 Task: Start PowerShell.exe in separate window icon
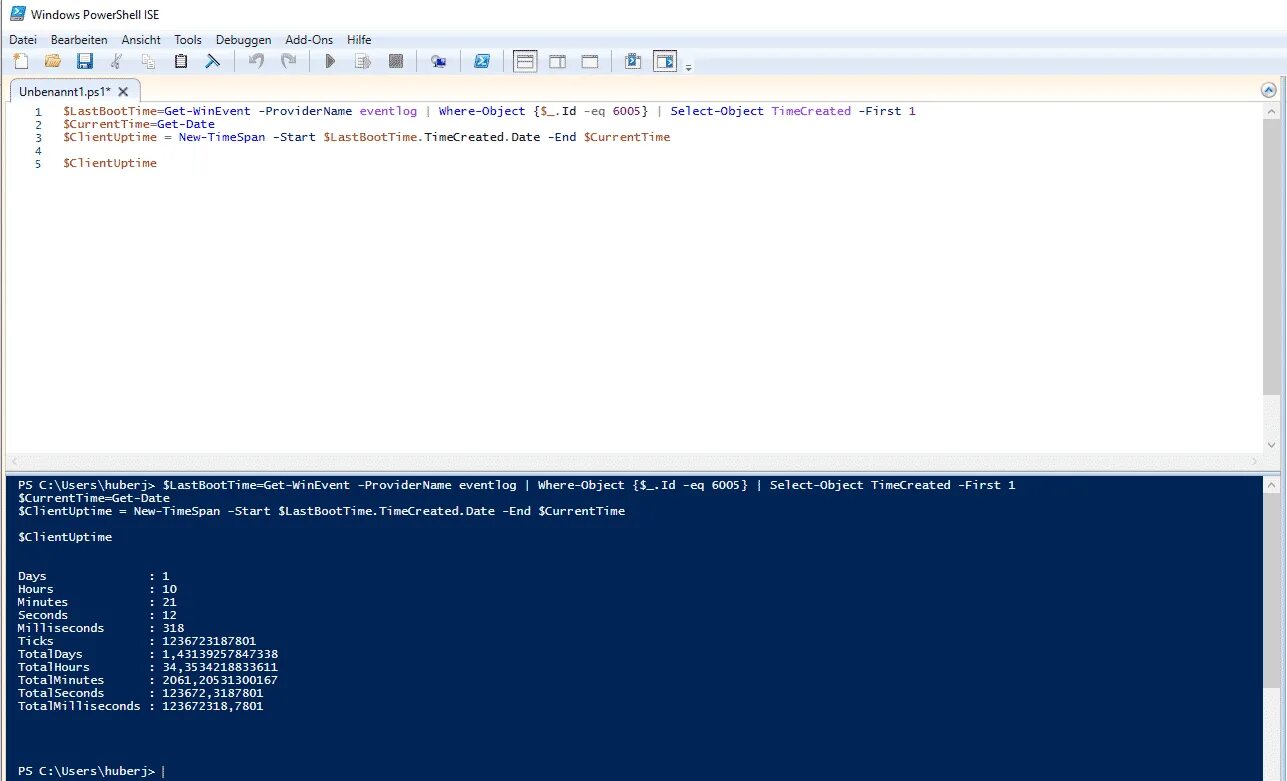coord(481,62)
